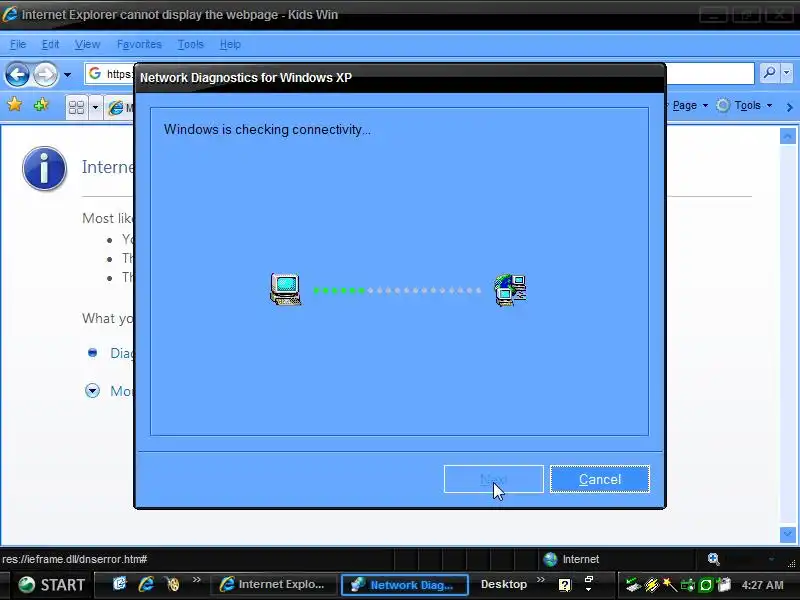Expand the More information arrow
This screenshot has width=800, height=600.
click(92, 391)
